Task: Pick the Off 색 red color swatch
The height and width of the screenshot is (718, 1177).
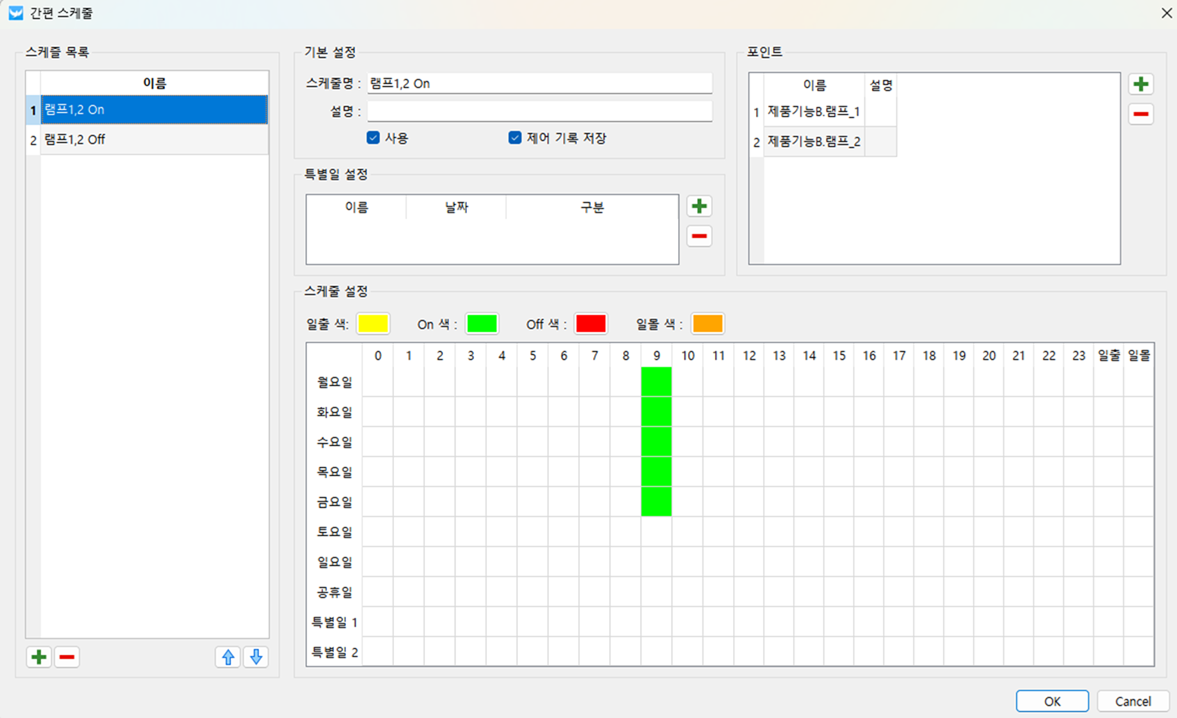Action: pos(591,324)
